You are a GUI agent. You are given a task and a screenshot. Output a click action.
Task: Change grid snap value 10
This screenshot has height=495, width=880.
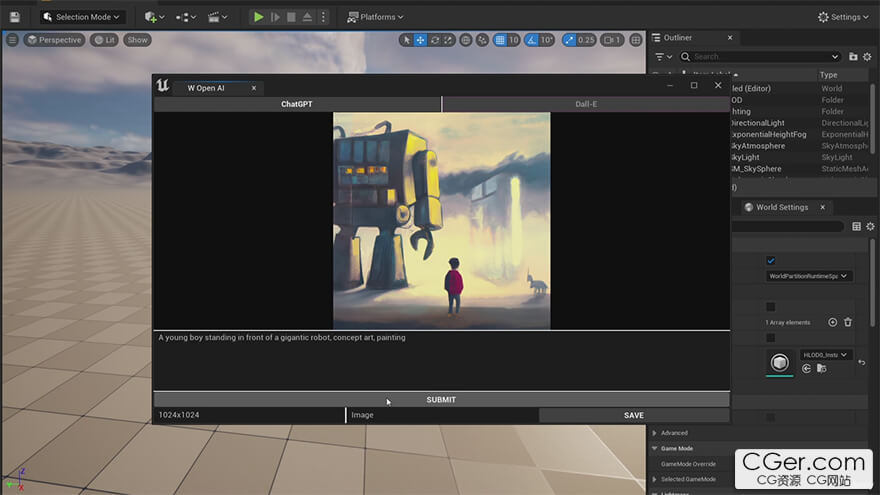(x=514, y=40)
